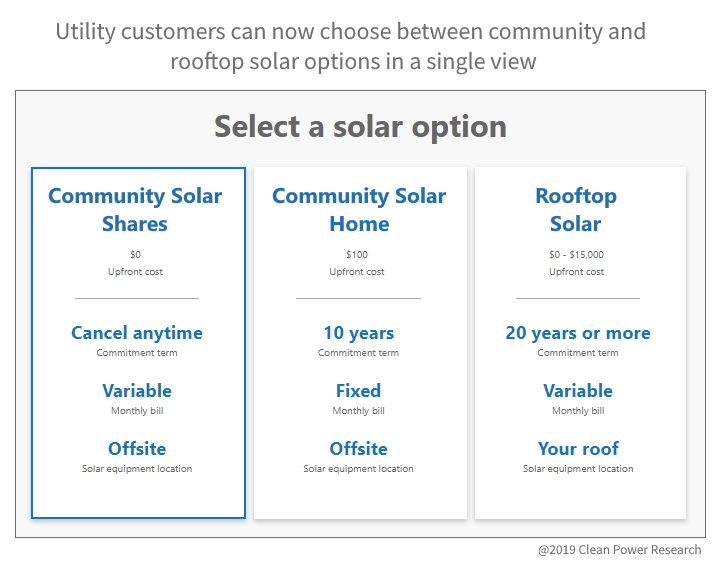
Task: Click "Your roof" equipment location
Action: [578, 449]
